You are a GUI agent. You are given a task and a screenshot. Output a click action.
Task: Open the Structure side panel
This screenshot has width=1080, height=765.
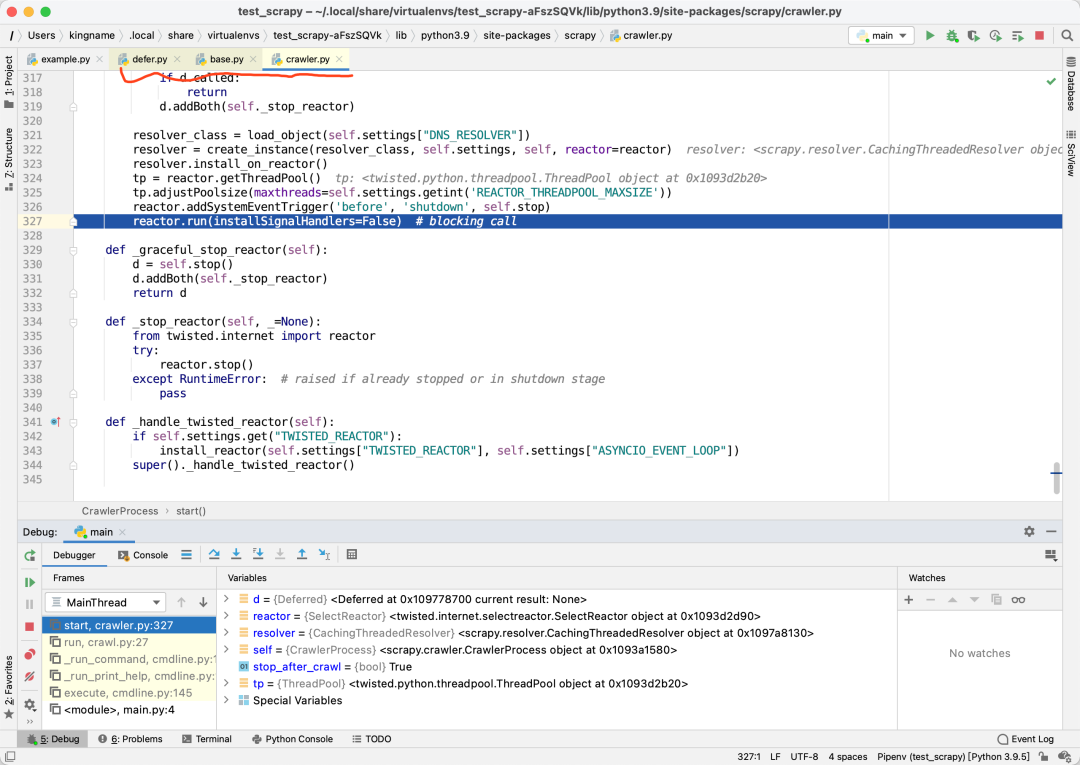point(8,159)
